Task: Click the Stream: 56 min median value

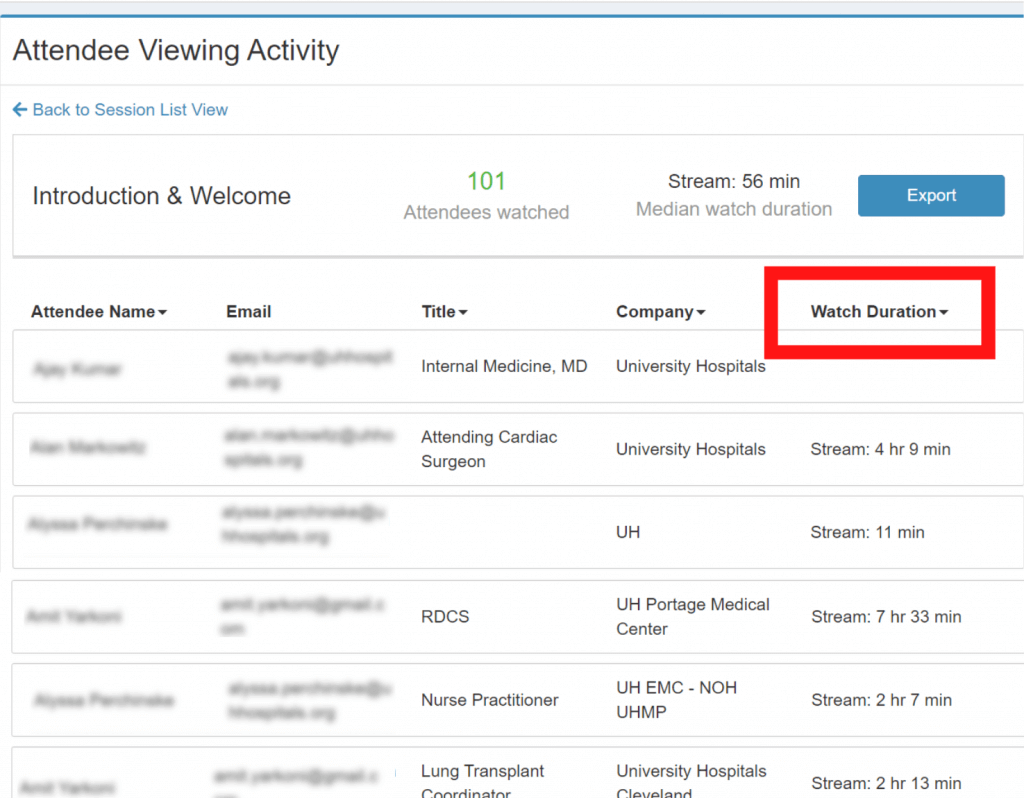Action: coord(733,181)
